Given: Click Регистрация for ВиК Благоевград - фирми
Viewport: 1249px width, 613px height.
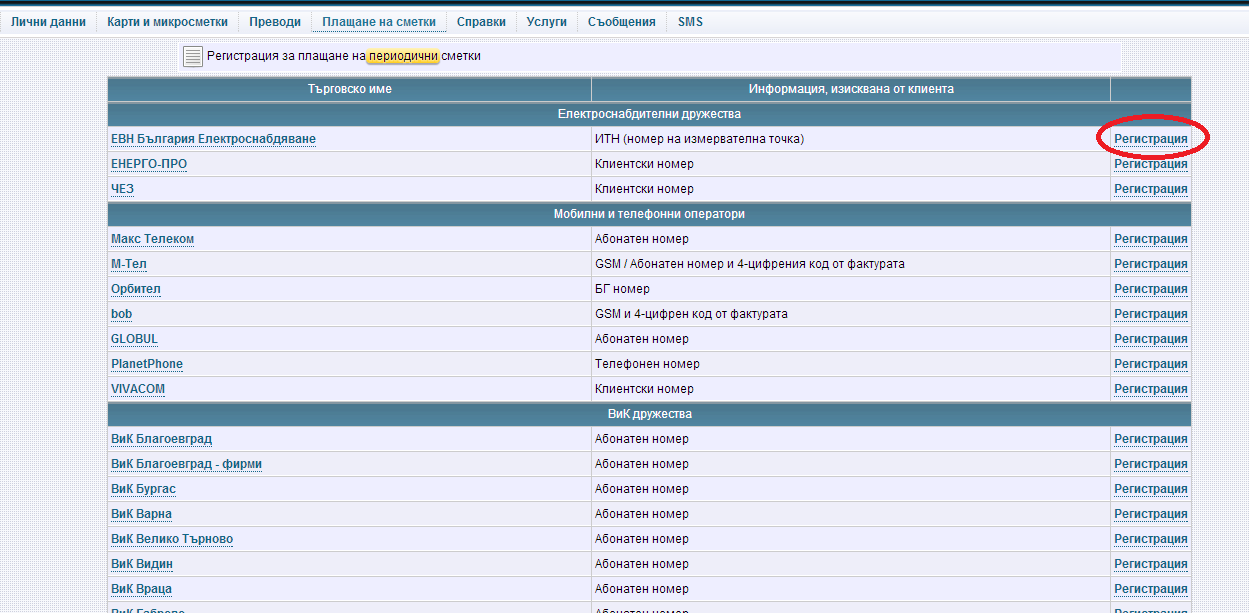Looking at the screenshot, I should (x=1151, y=464).
